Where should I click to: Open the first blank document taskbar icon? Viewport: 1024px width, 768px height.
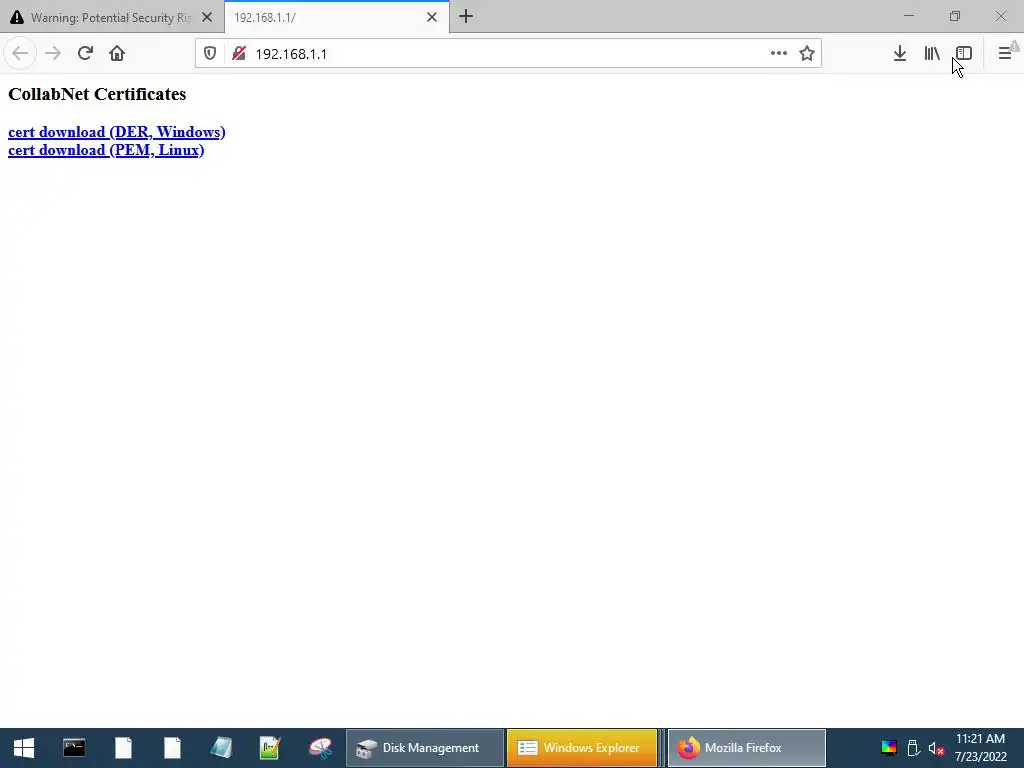click(x=123, y=748)
